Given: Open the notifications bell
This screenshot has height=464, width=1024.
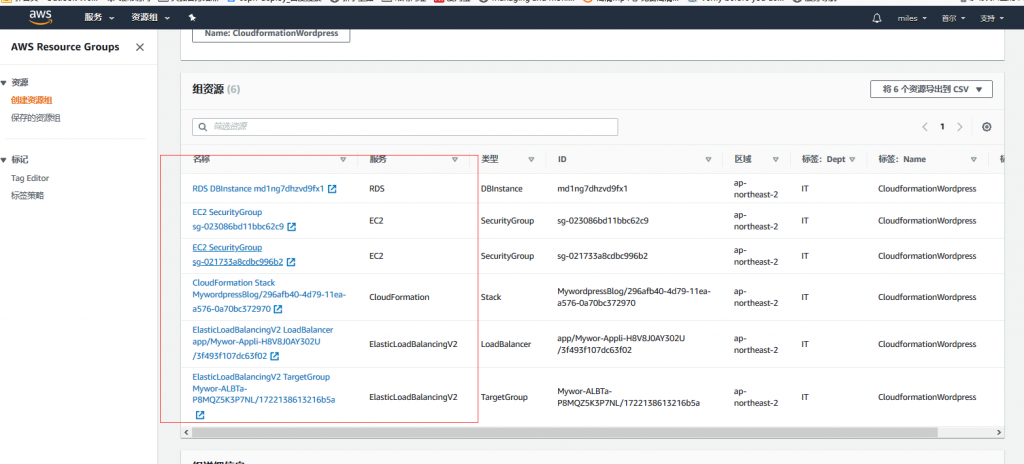Looking at the screenshot, I should pyautogui.click(x=876, y=18).
